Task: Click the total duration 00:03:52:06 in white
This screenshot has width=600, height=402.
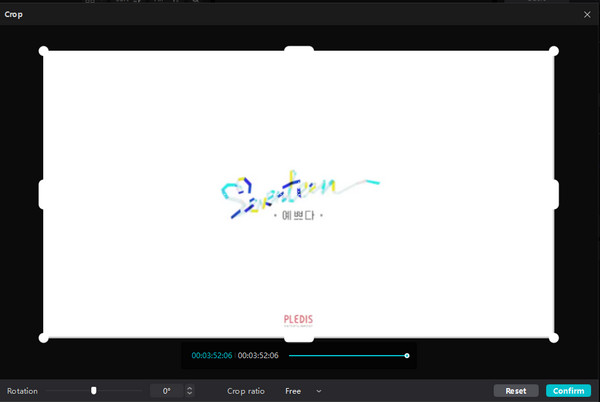Action: click(258, 355)
